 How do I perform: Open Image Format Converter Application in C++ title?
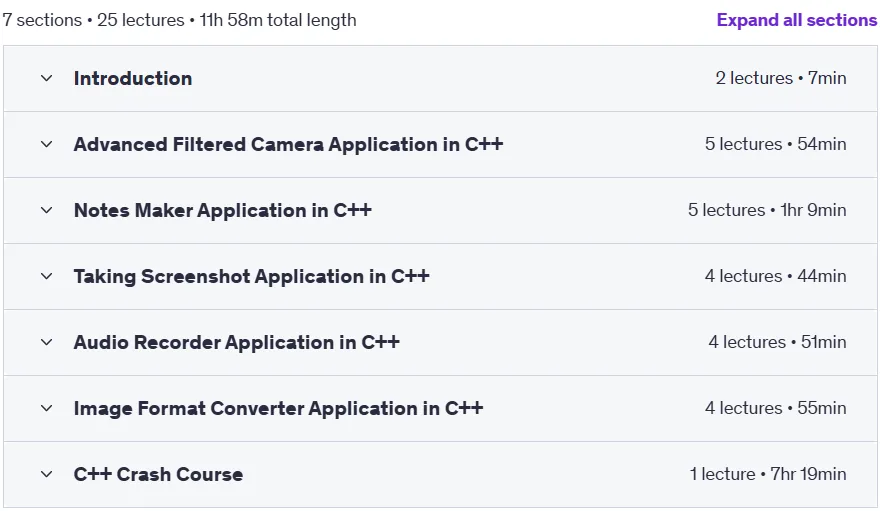[278, 408]
